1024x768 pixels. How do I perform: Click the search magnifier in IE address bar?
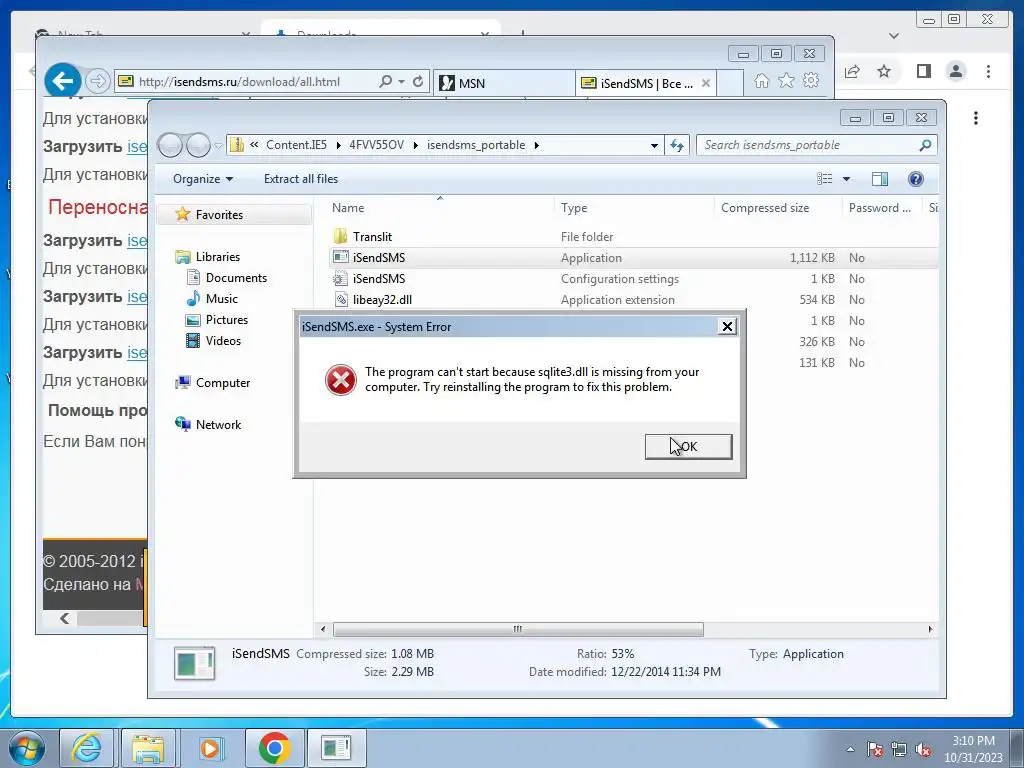pos(386,81)
